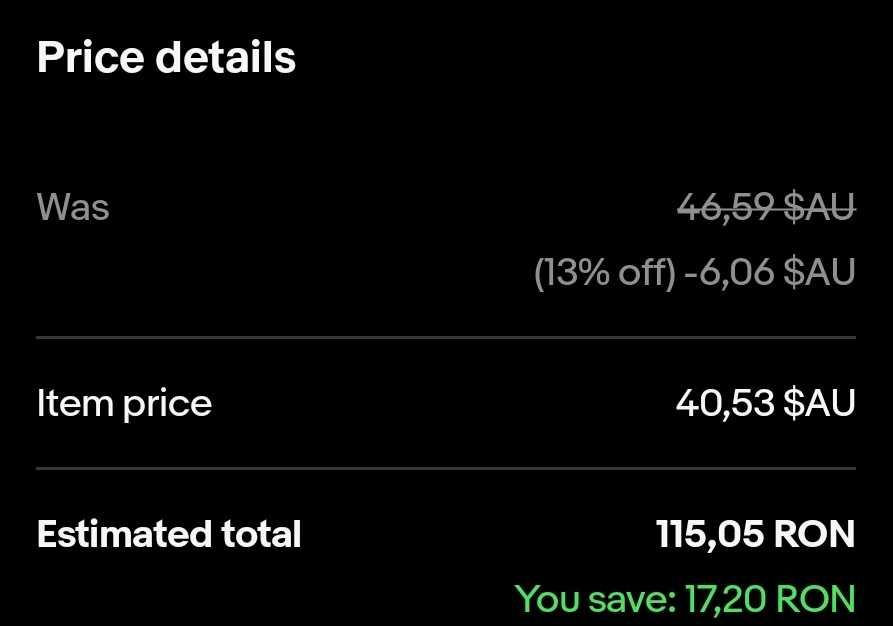Click the word total after Estimated
Viewport: 893px width, 626px height.
(x=261, y=534)
